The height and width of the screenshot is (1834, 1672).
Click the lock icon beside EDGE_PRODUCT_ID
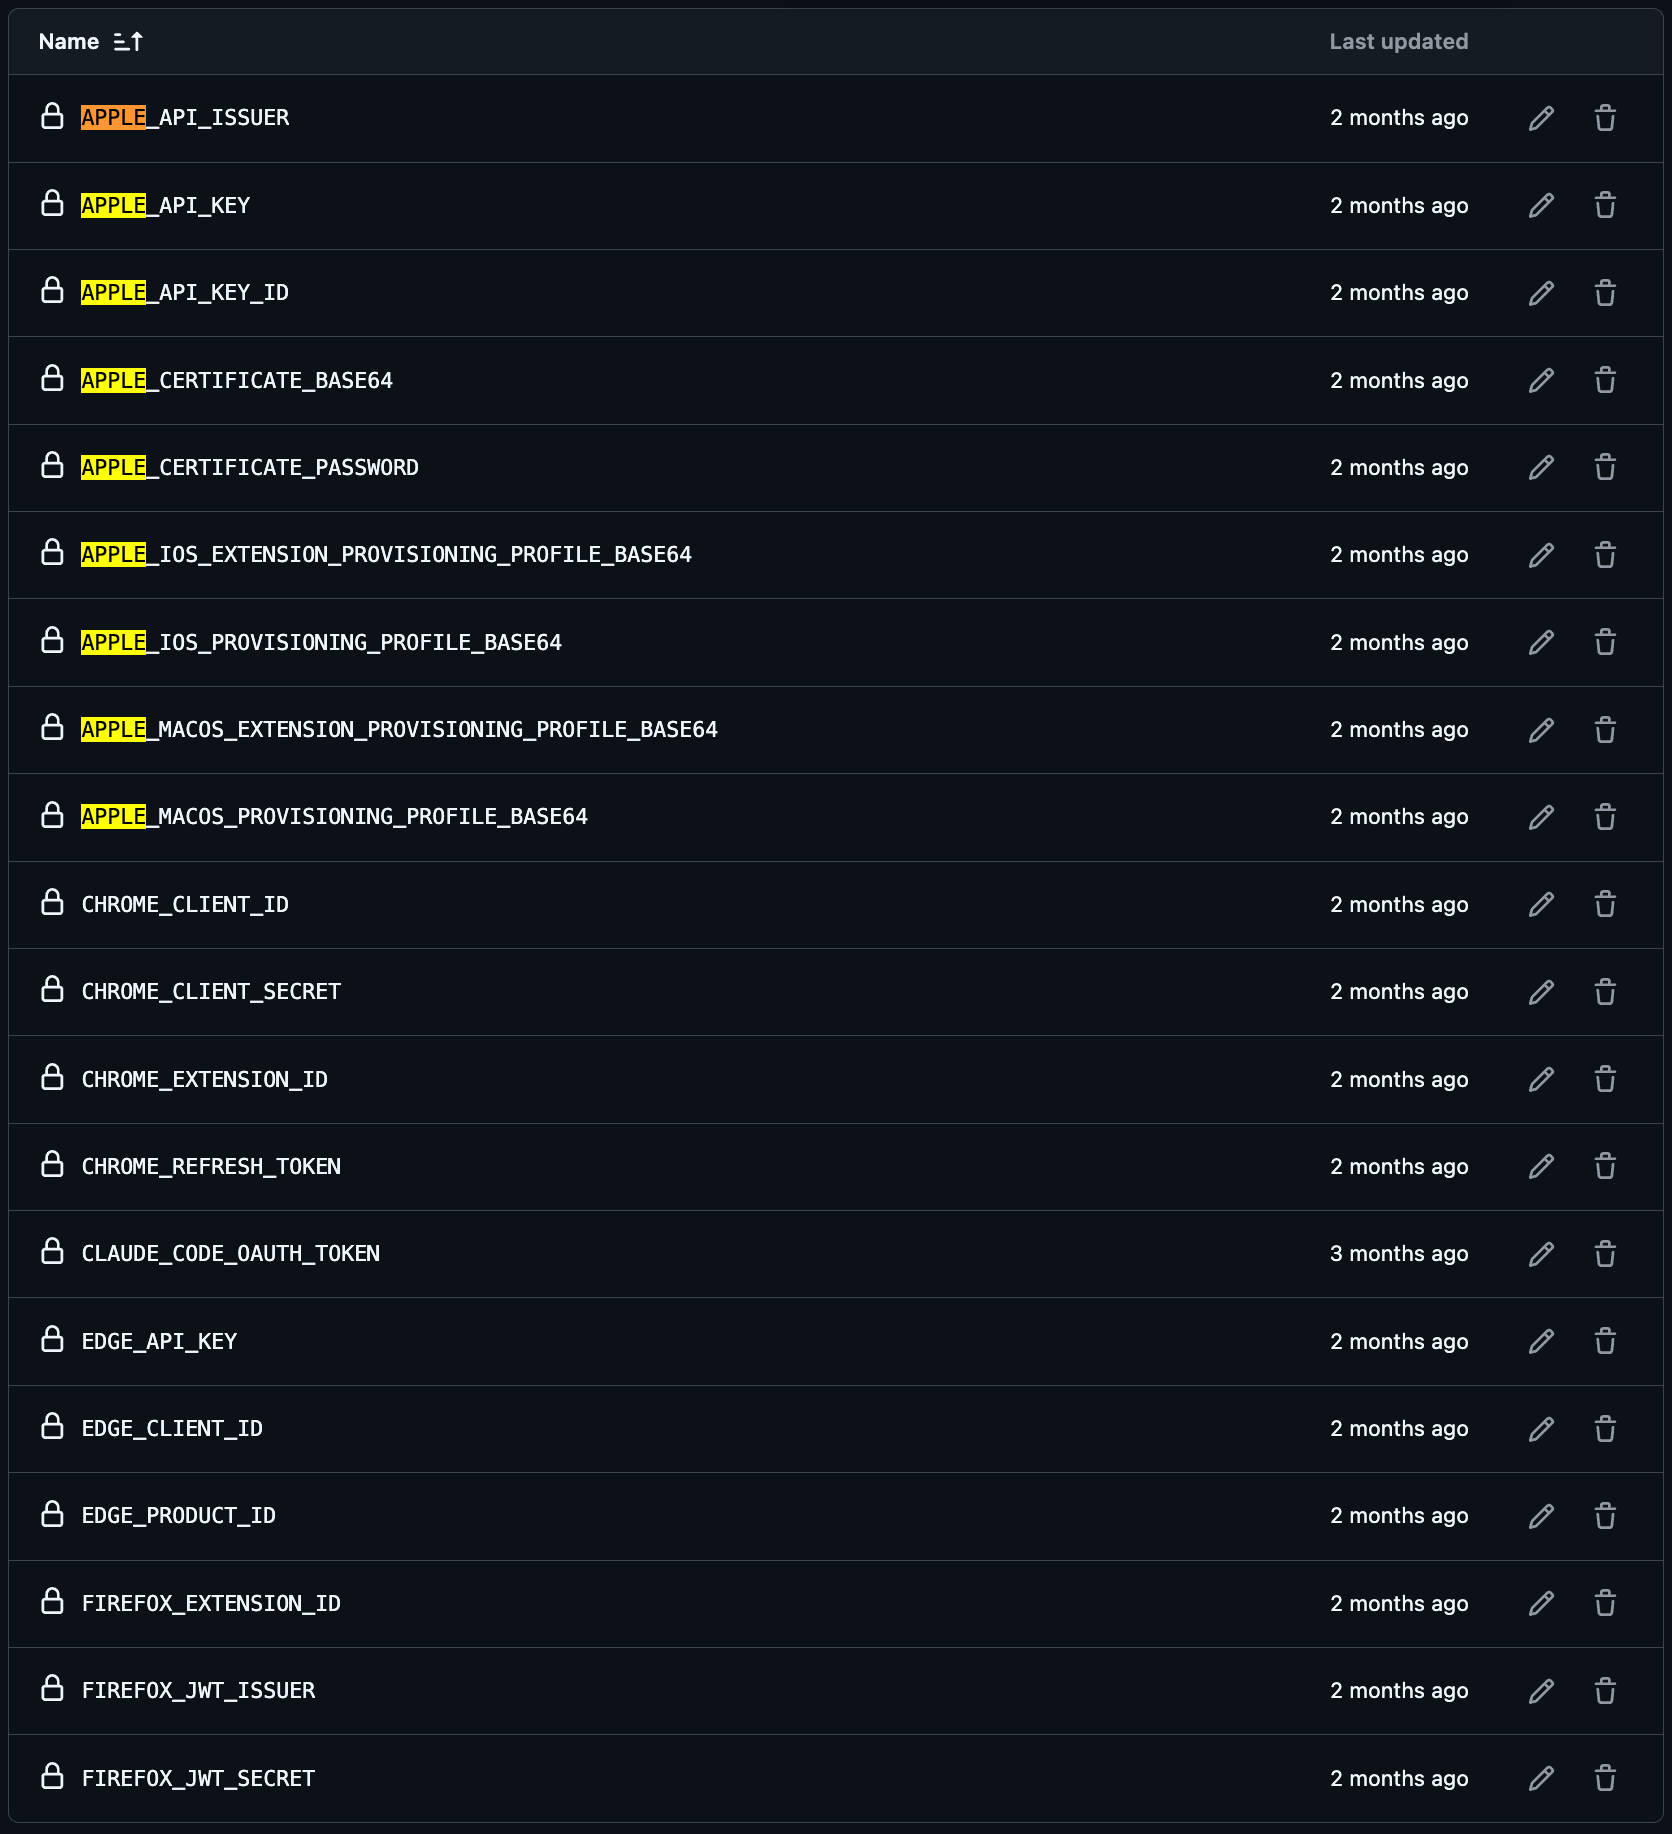point(52,1515)
